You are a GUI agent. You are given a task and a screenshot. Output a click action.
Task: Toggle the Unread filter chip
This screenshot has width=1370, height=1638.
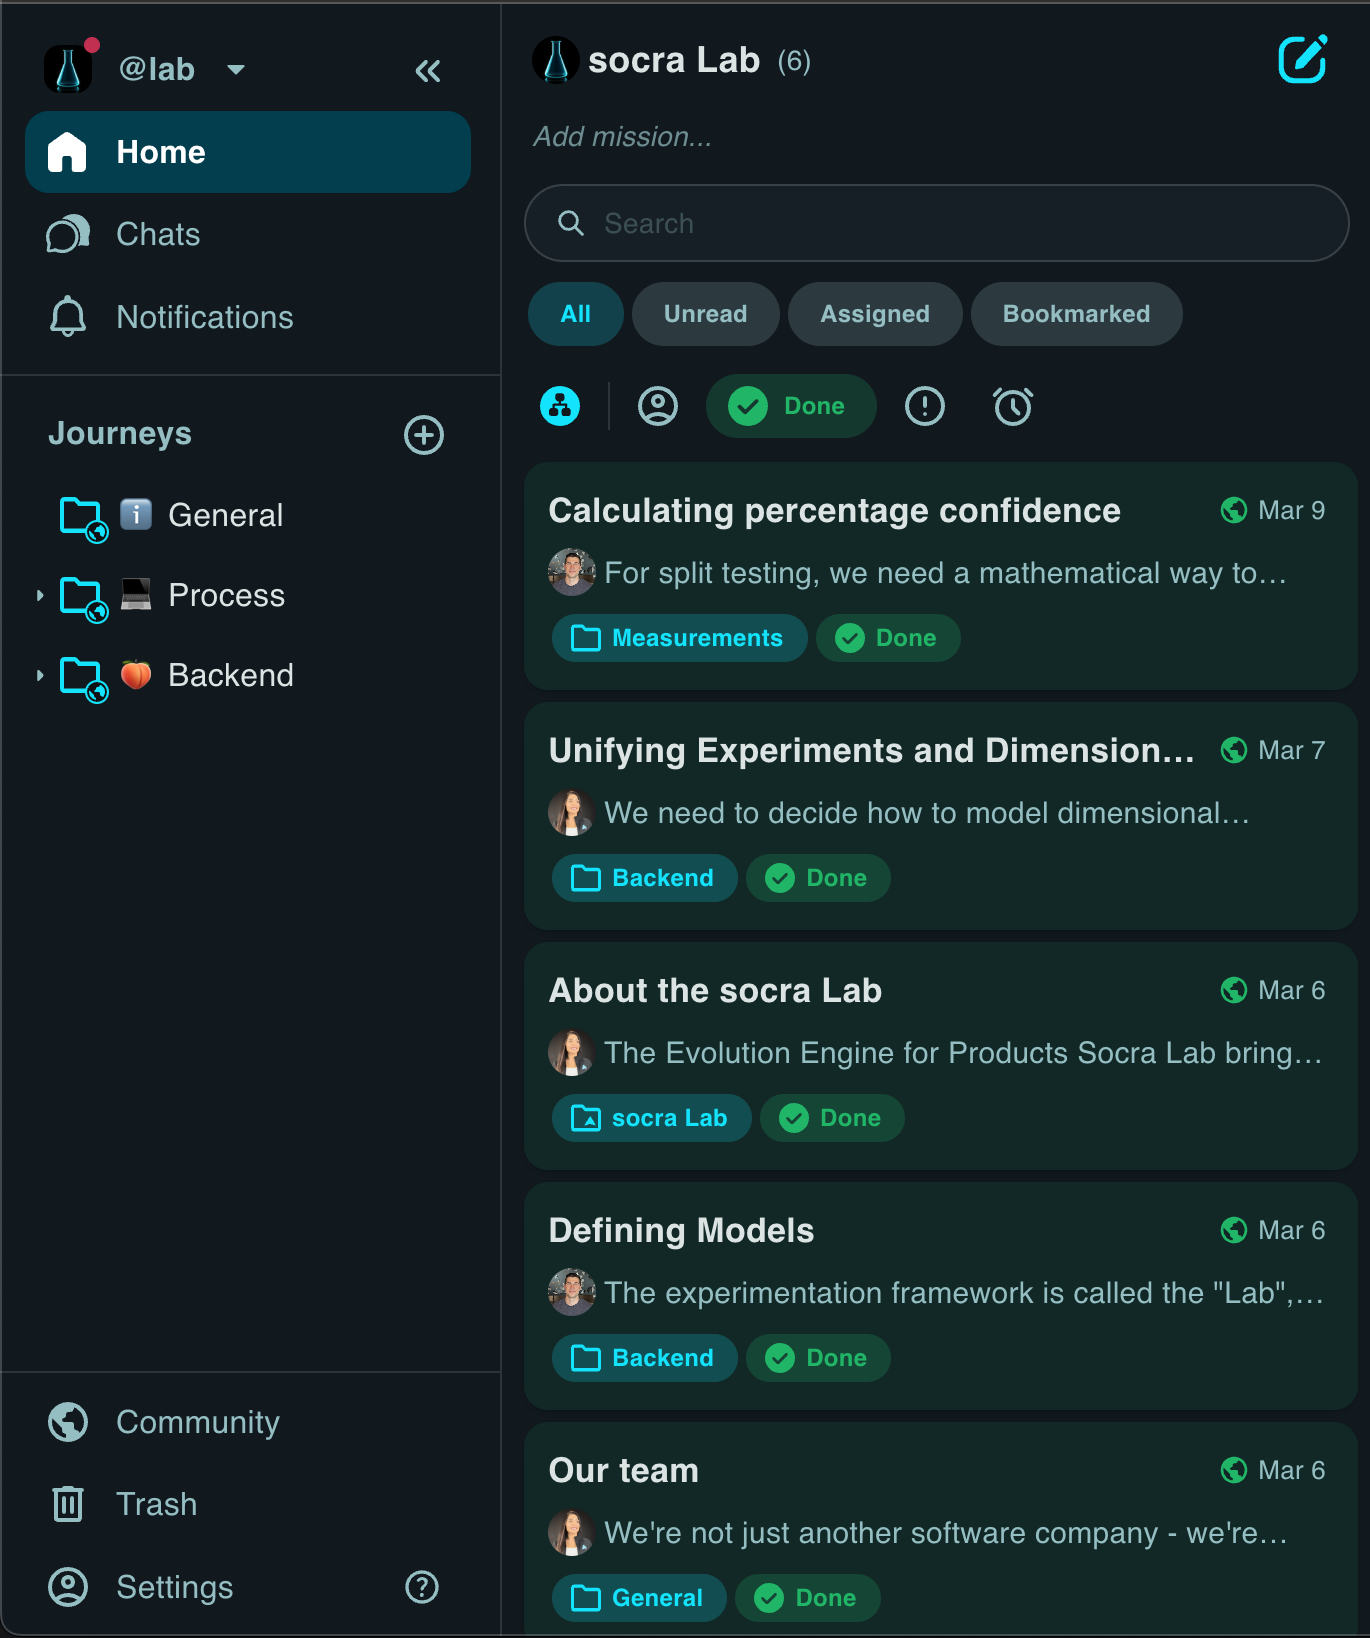click(x=705, y=314)
